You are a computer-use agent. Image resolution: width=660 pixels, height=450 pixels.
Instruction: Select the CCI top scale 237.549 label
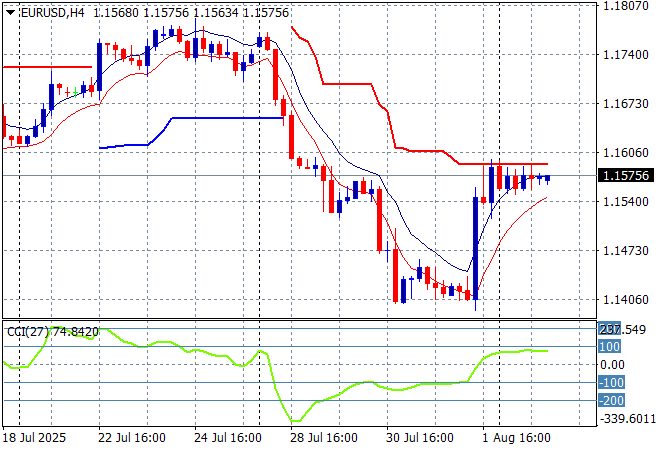click(x=622, y=330)
